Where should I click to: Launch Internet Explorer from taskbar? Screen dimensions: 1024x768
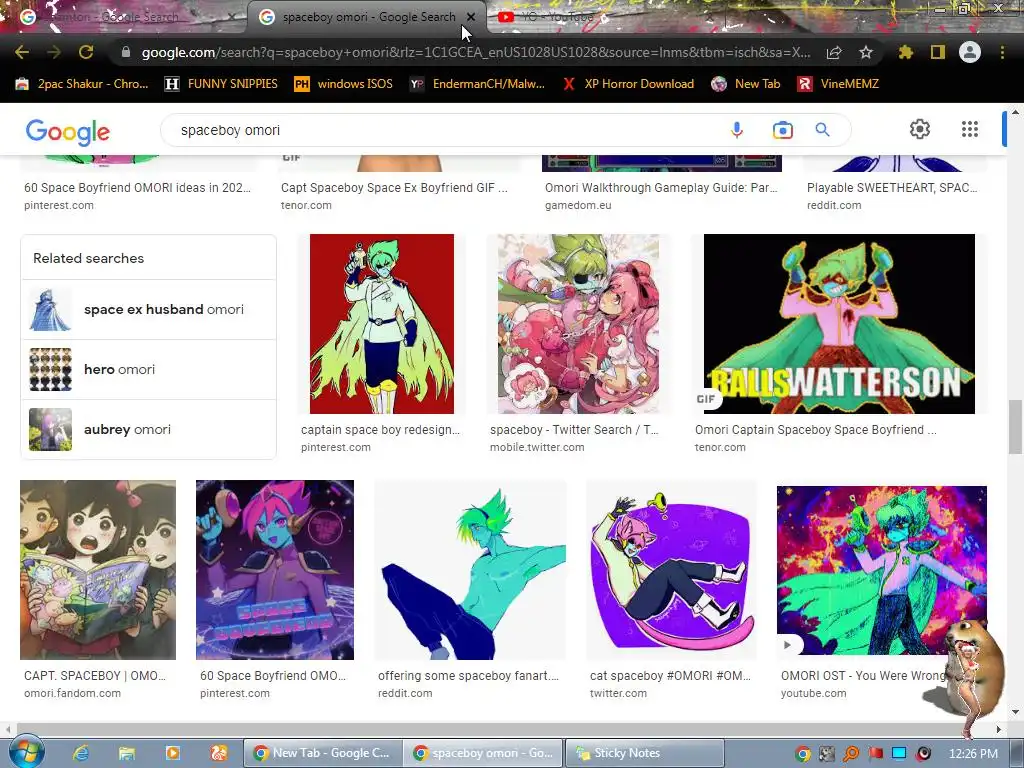tap(80, 753)
